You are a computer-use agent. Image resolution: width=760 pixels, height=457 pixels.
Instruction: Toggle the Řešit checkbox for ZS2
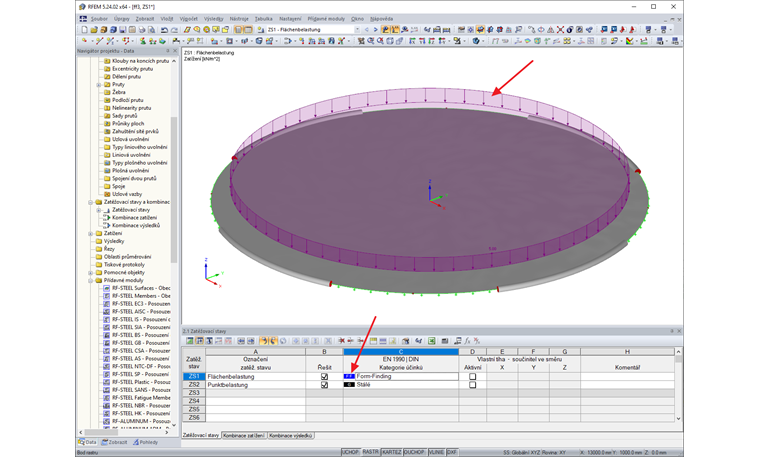(x=324, y=385)
